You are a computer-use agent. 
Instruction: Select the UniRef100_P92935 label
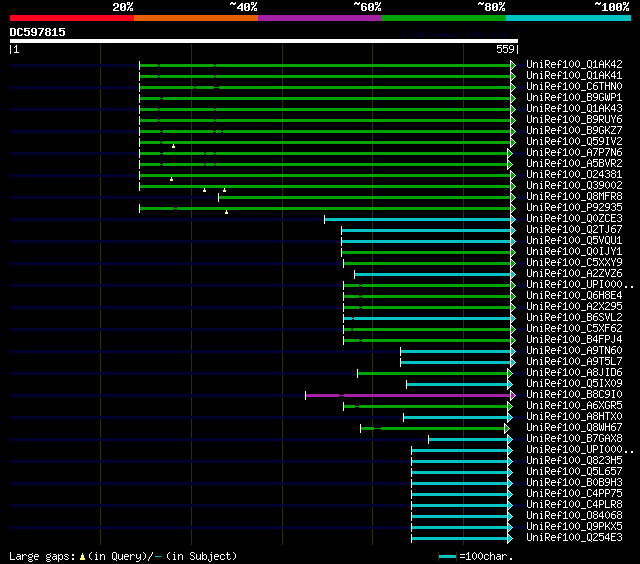574,208
